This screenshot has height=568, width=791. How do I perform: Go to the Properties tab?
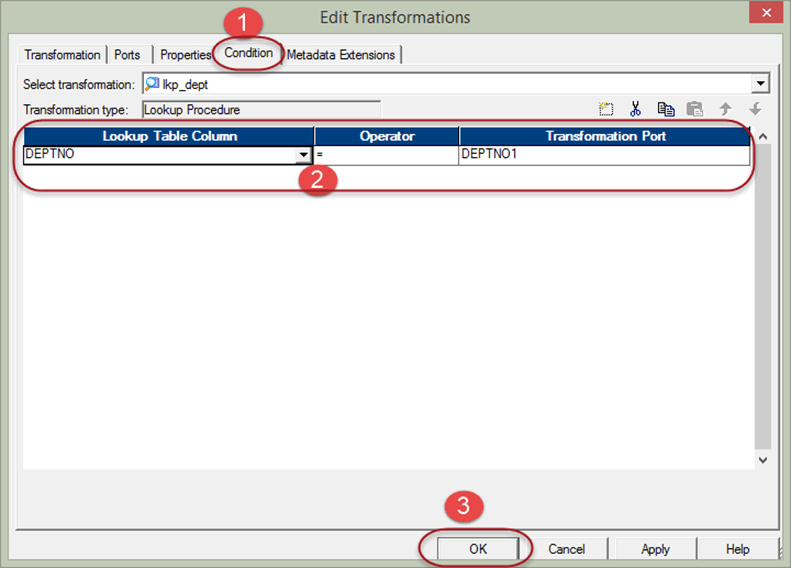[186, 55]
